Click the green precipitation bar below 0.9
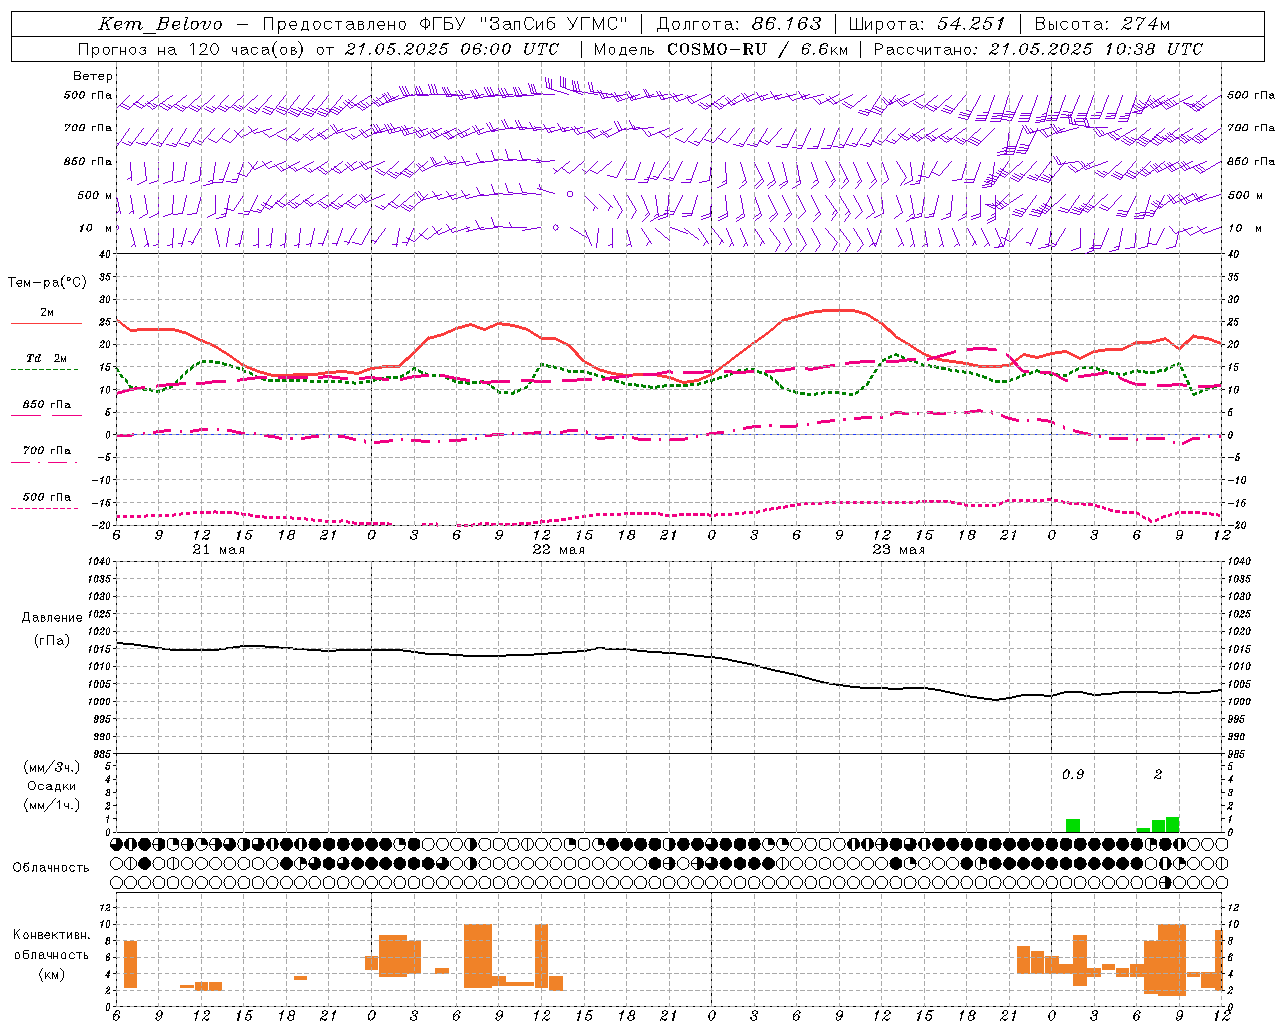The height and width of the screenshot is (1024, 1280). click(1073, 825)
